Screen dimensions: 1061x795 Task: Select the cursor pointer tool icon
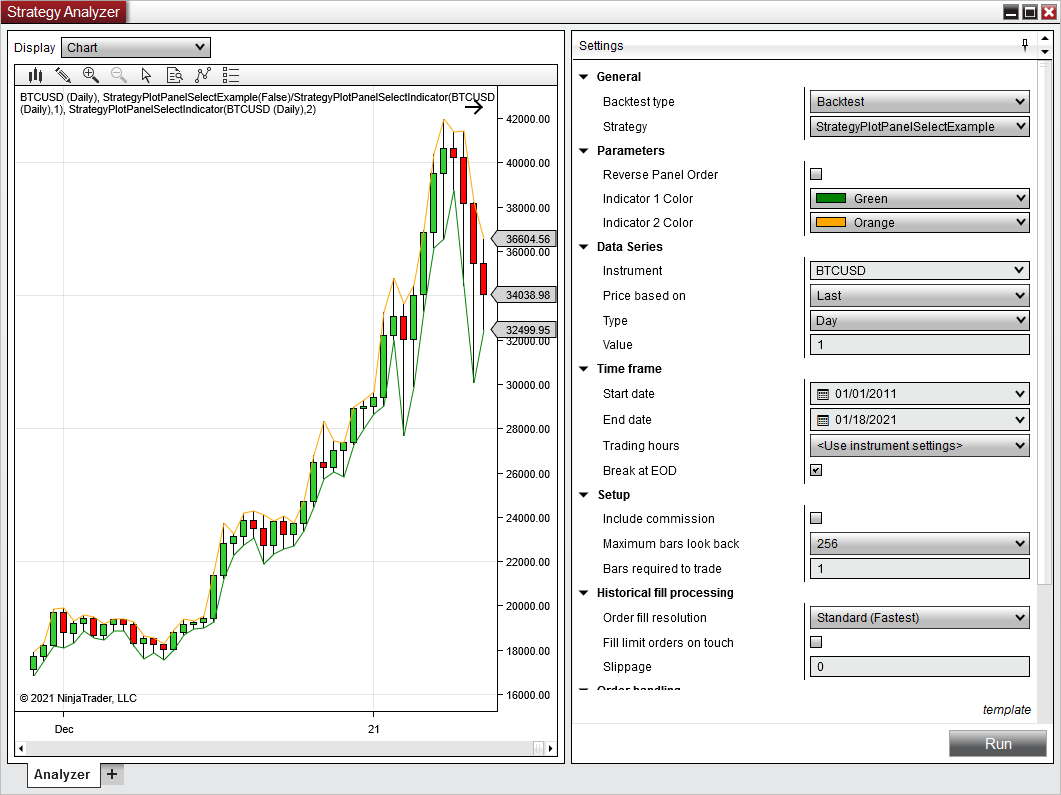point(146,75)
